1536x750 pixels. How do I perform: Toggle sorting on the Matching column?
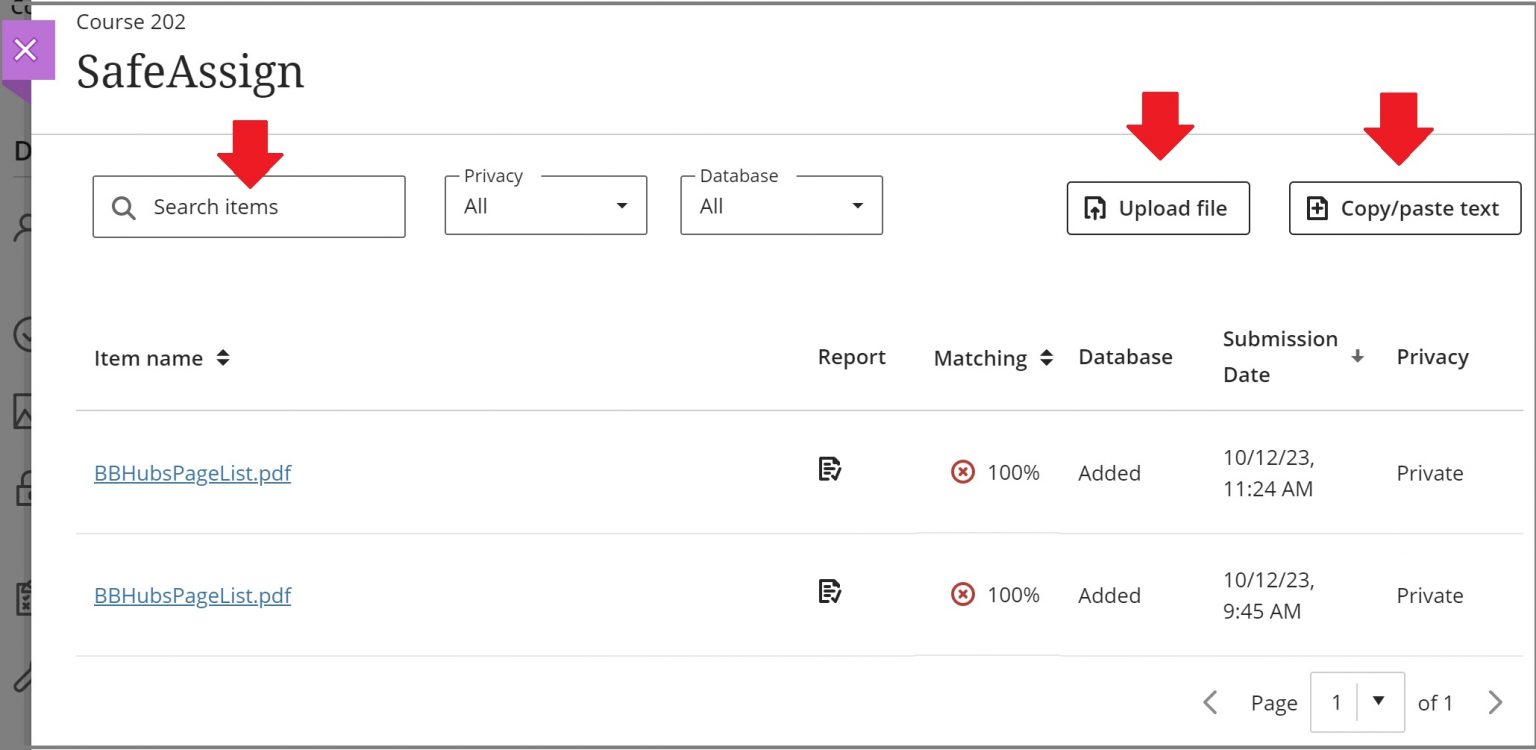(1046, 359)
